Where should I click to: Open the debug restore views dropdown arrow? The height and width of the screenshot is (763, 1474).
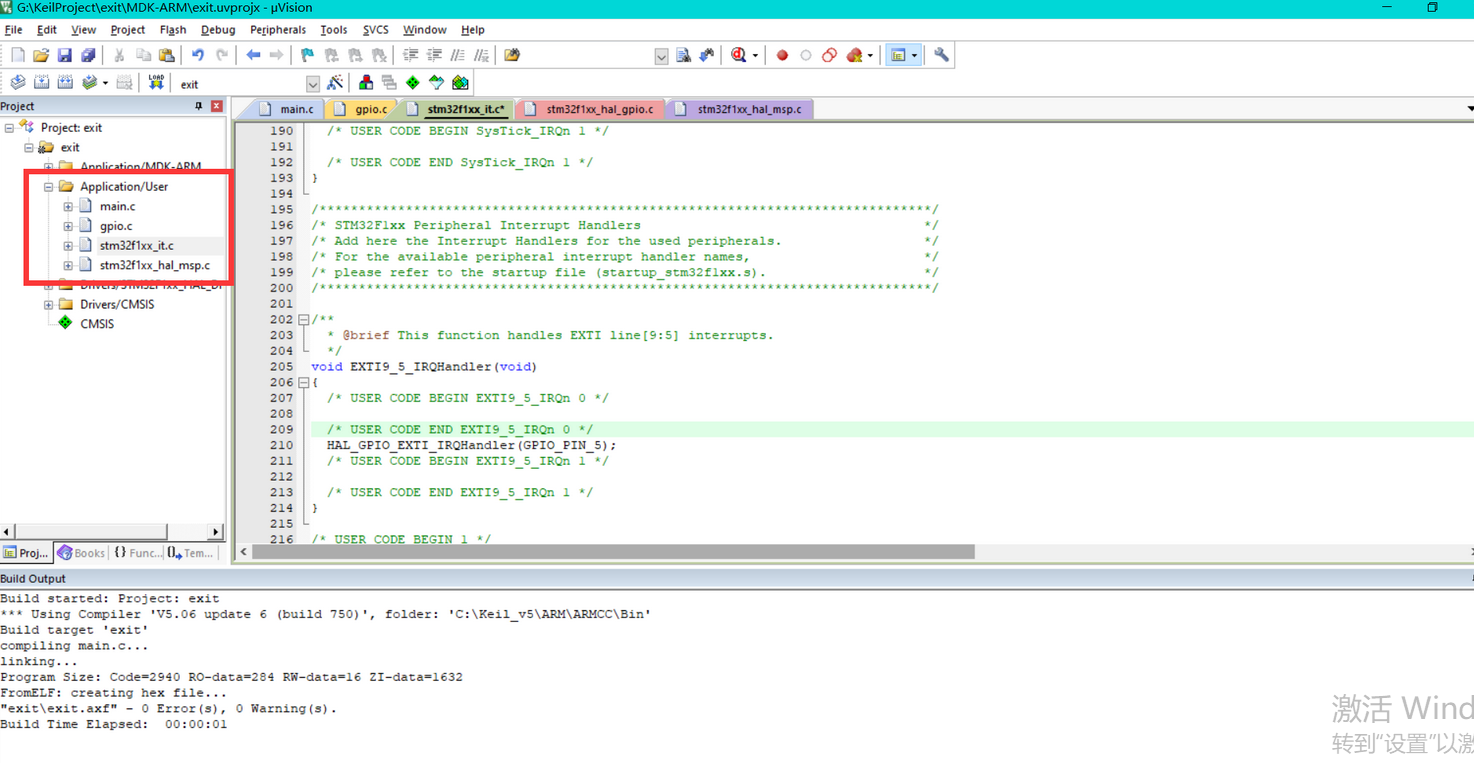[755, 56]
